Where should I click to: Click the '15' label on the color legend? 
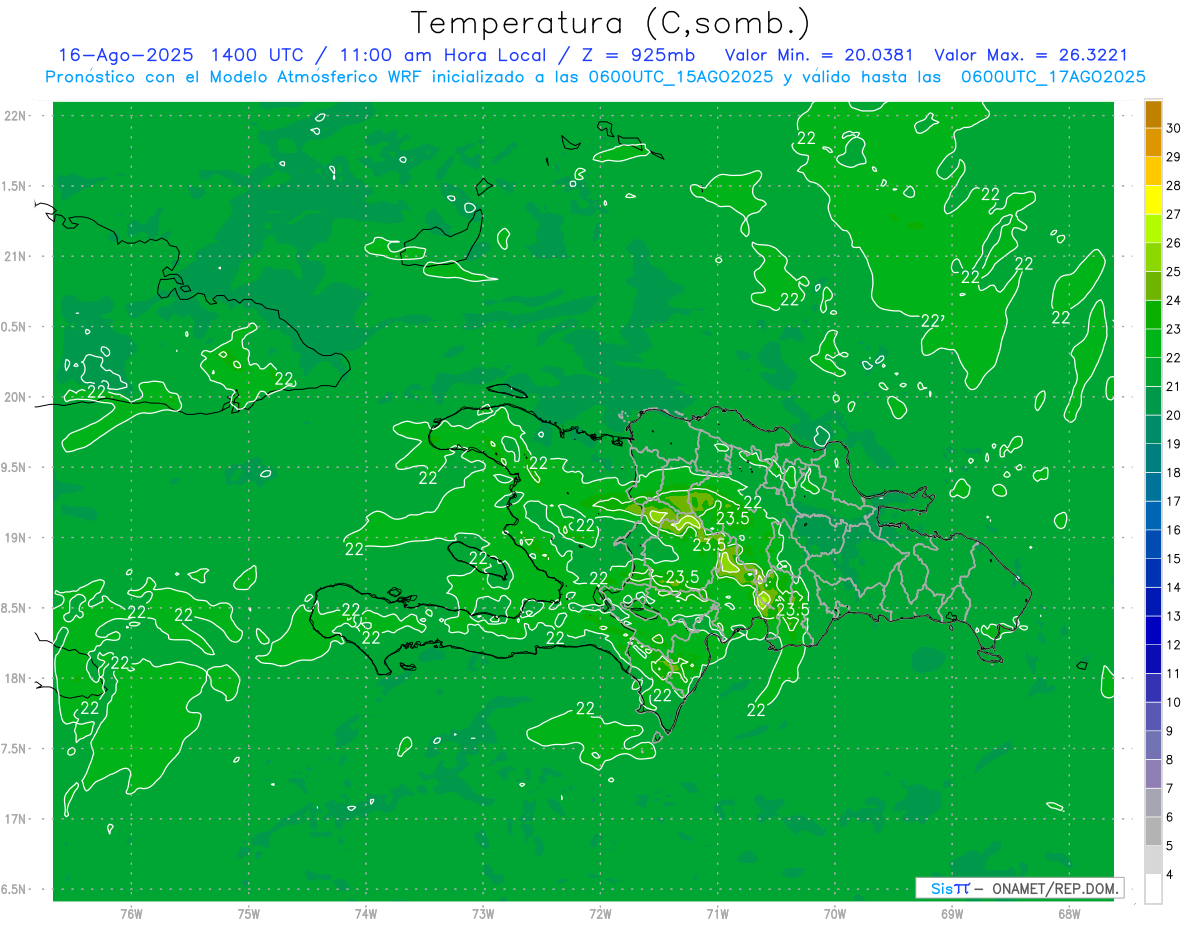[1174, 558]
